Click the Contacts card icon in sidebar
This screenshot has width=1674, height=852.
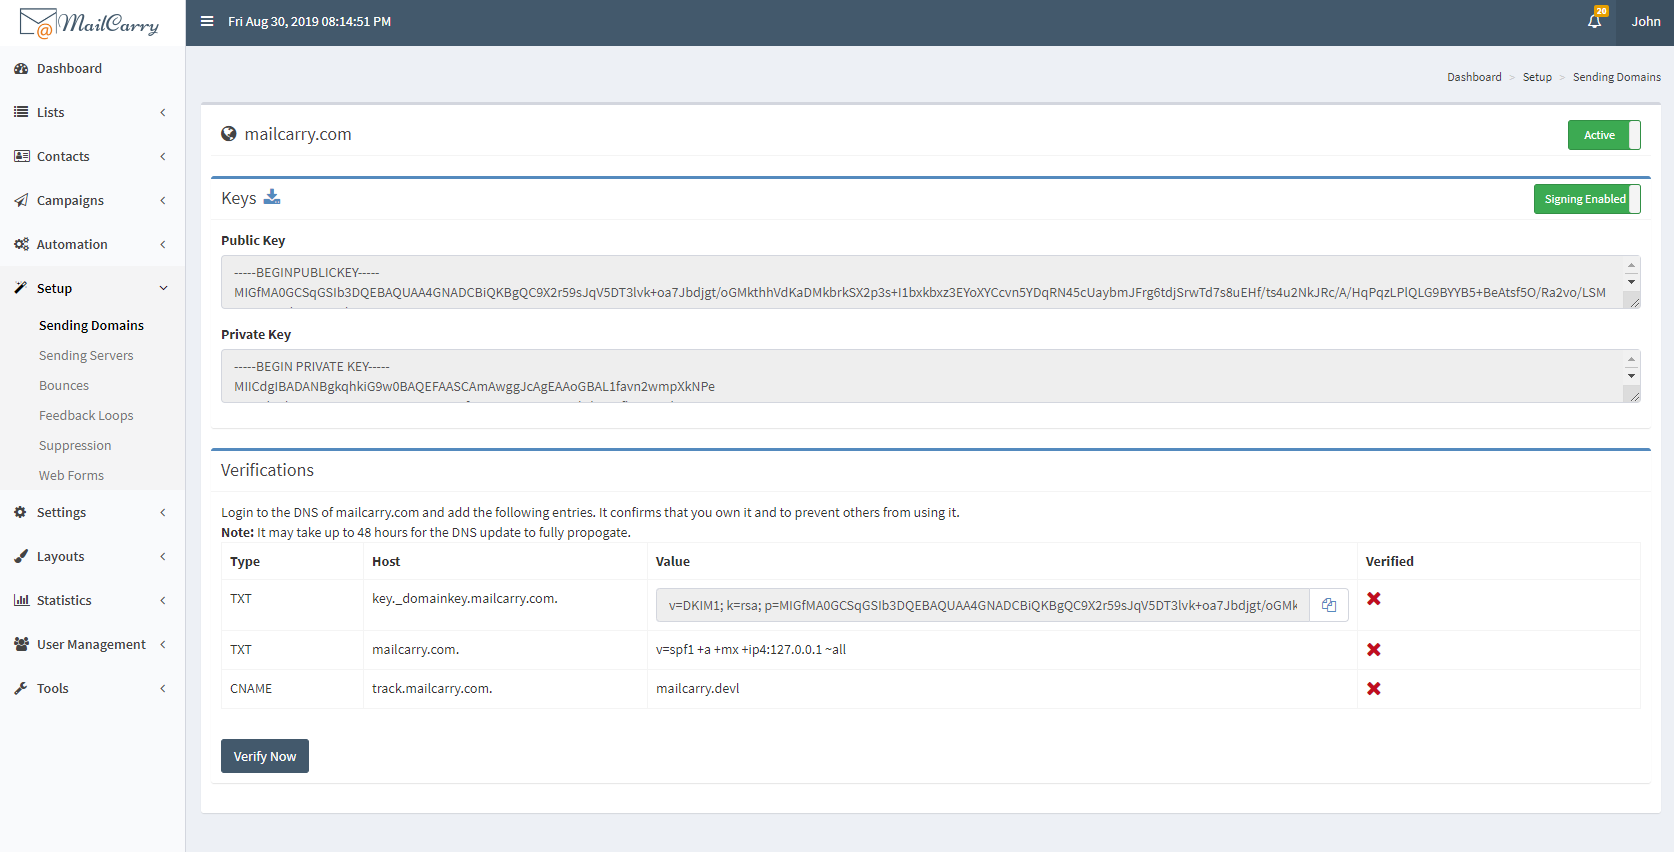[x=22, y=157]
